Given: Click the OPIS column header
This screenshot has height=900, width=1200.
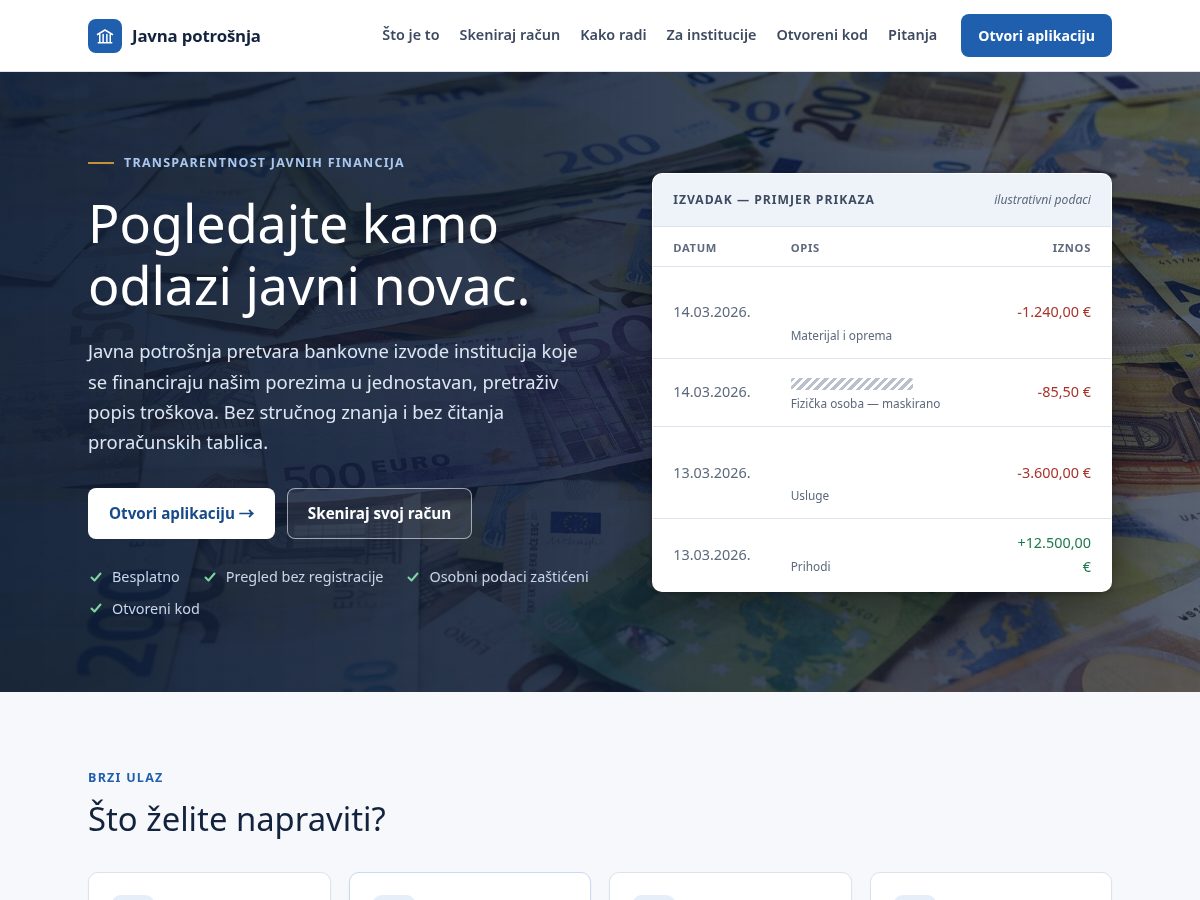Looking at the screenshot, I should (805, 248).
